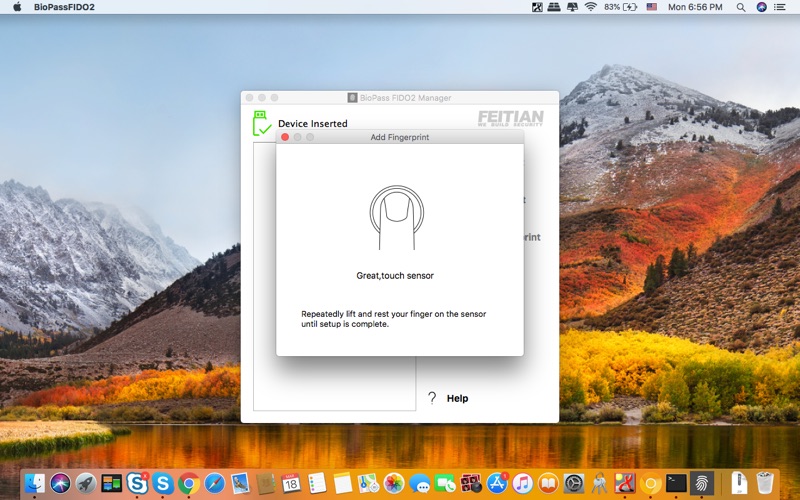The height and width of the screenshot is (500, 800).
Task: Show Wi-Fi status menu
Action: (590, 7)
